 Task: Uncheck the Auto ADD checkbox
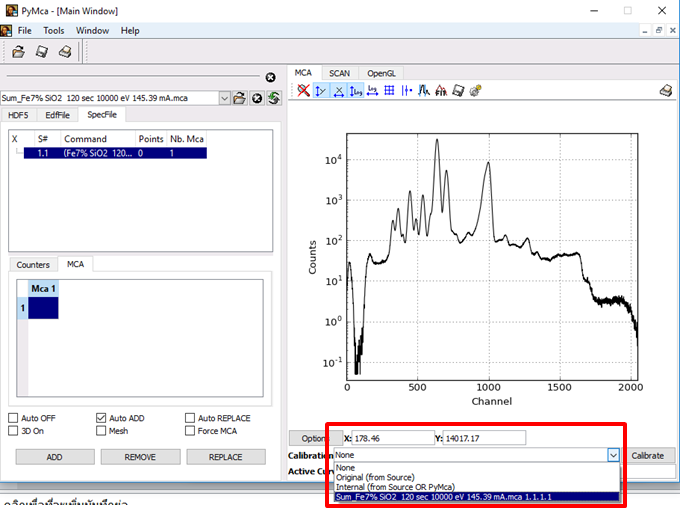(101, 418)
